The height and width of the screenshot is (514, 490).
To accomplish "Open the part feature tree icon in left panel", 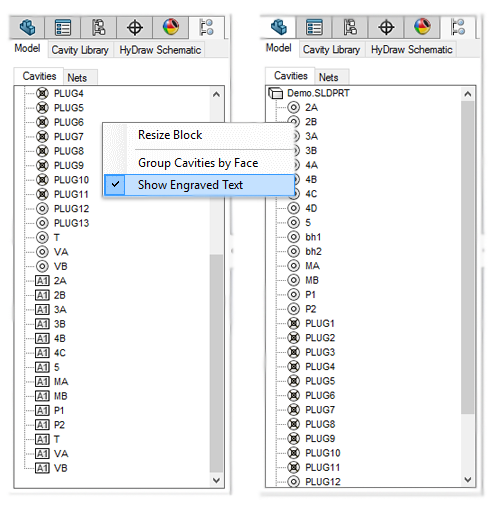I will [27, 27].
